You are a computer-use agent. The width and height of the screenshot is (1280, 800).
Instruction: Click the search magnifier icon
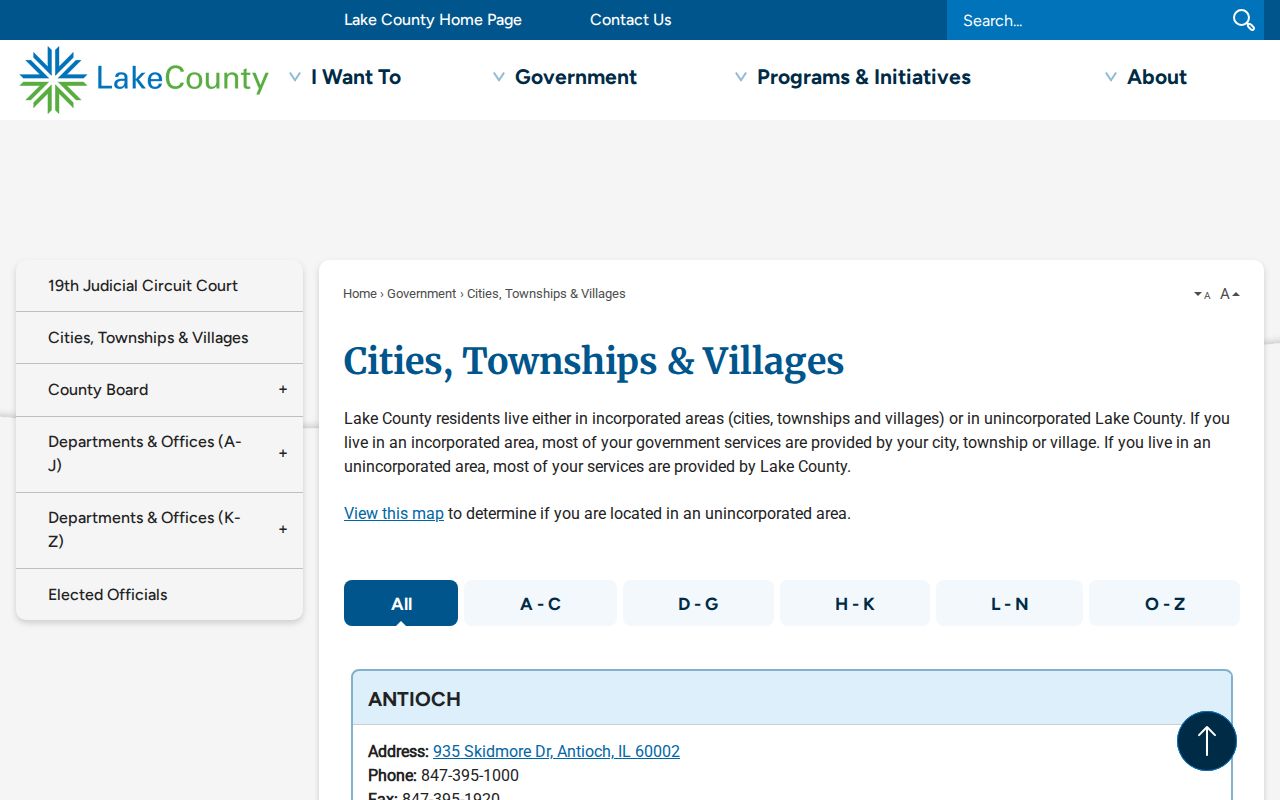tap(1243, 20)
